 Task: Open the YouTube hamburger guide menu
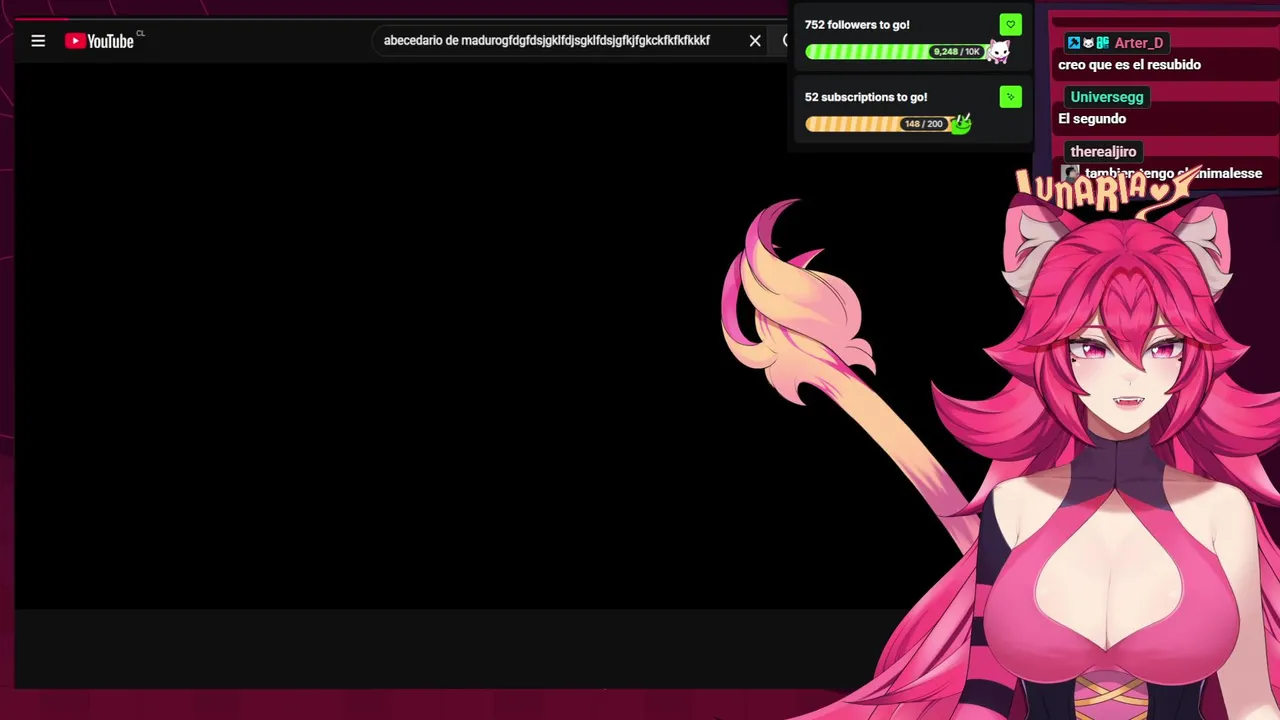(38, 41)
